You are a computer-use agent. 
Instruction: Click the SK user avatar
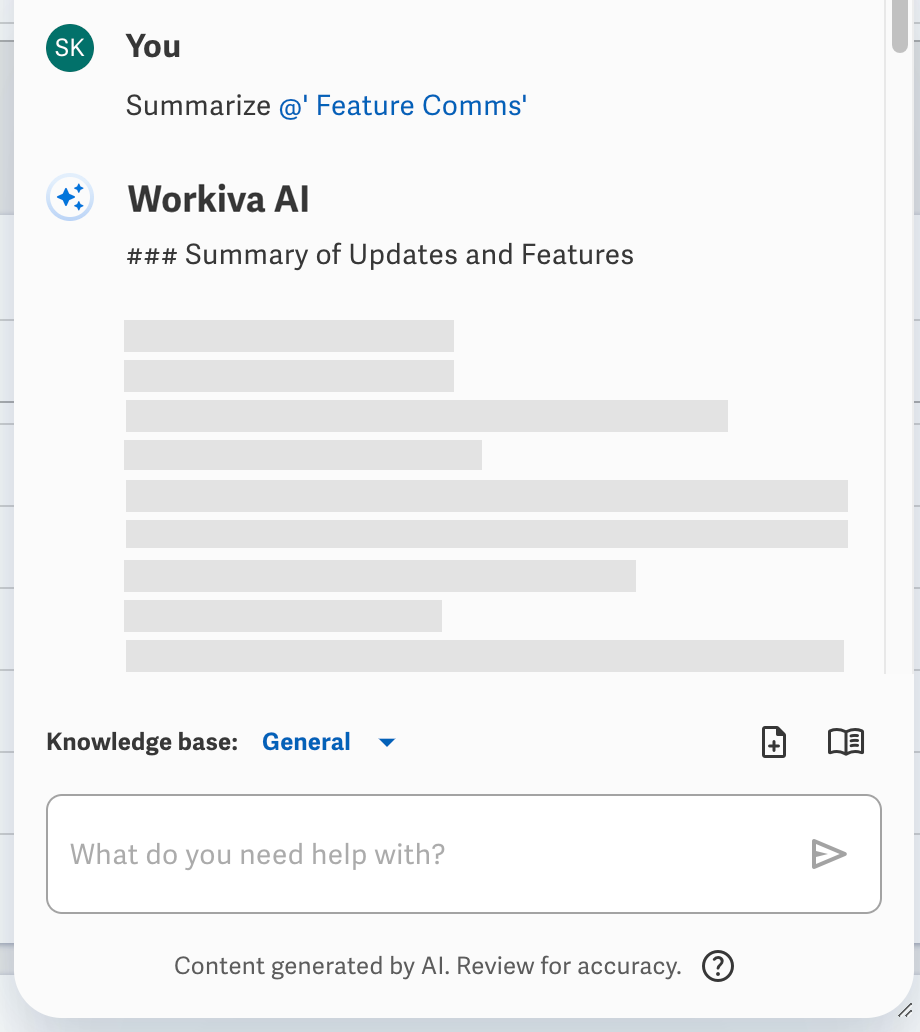[70, 48]
